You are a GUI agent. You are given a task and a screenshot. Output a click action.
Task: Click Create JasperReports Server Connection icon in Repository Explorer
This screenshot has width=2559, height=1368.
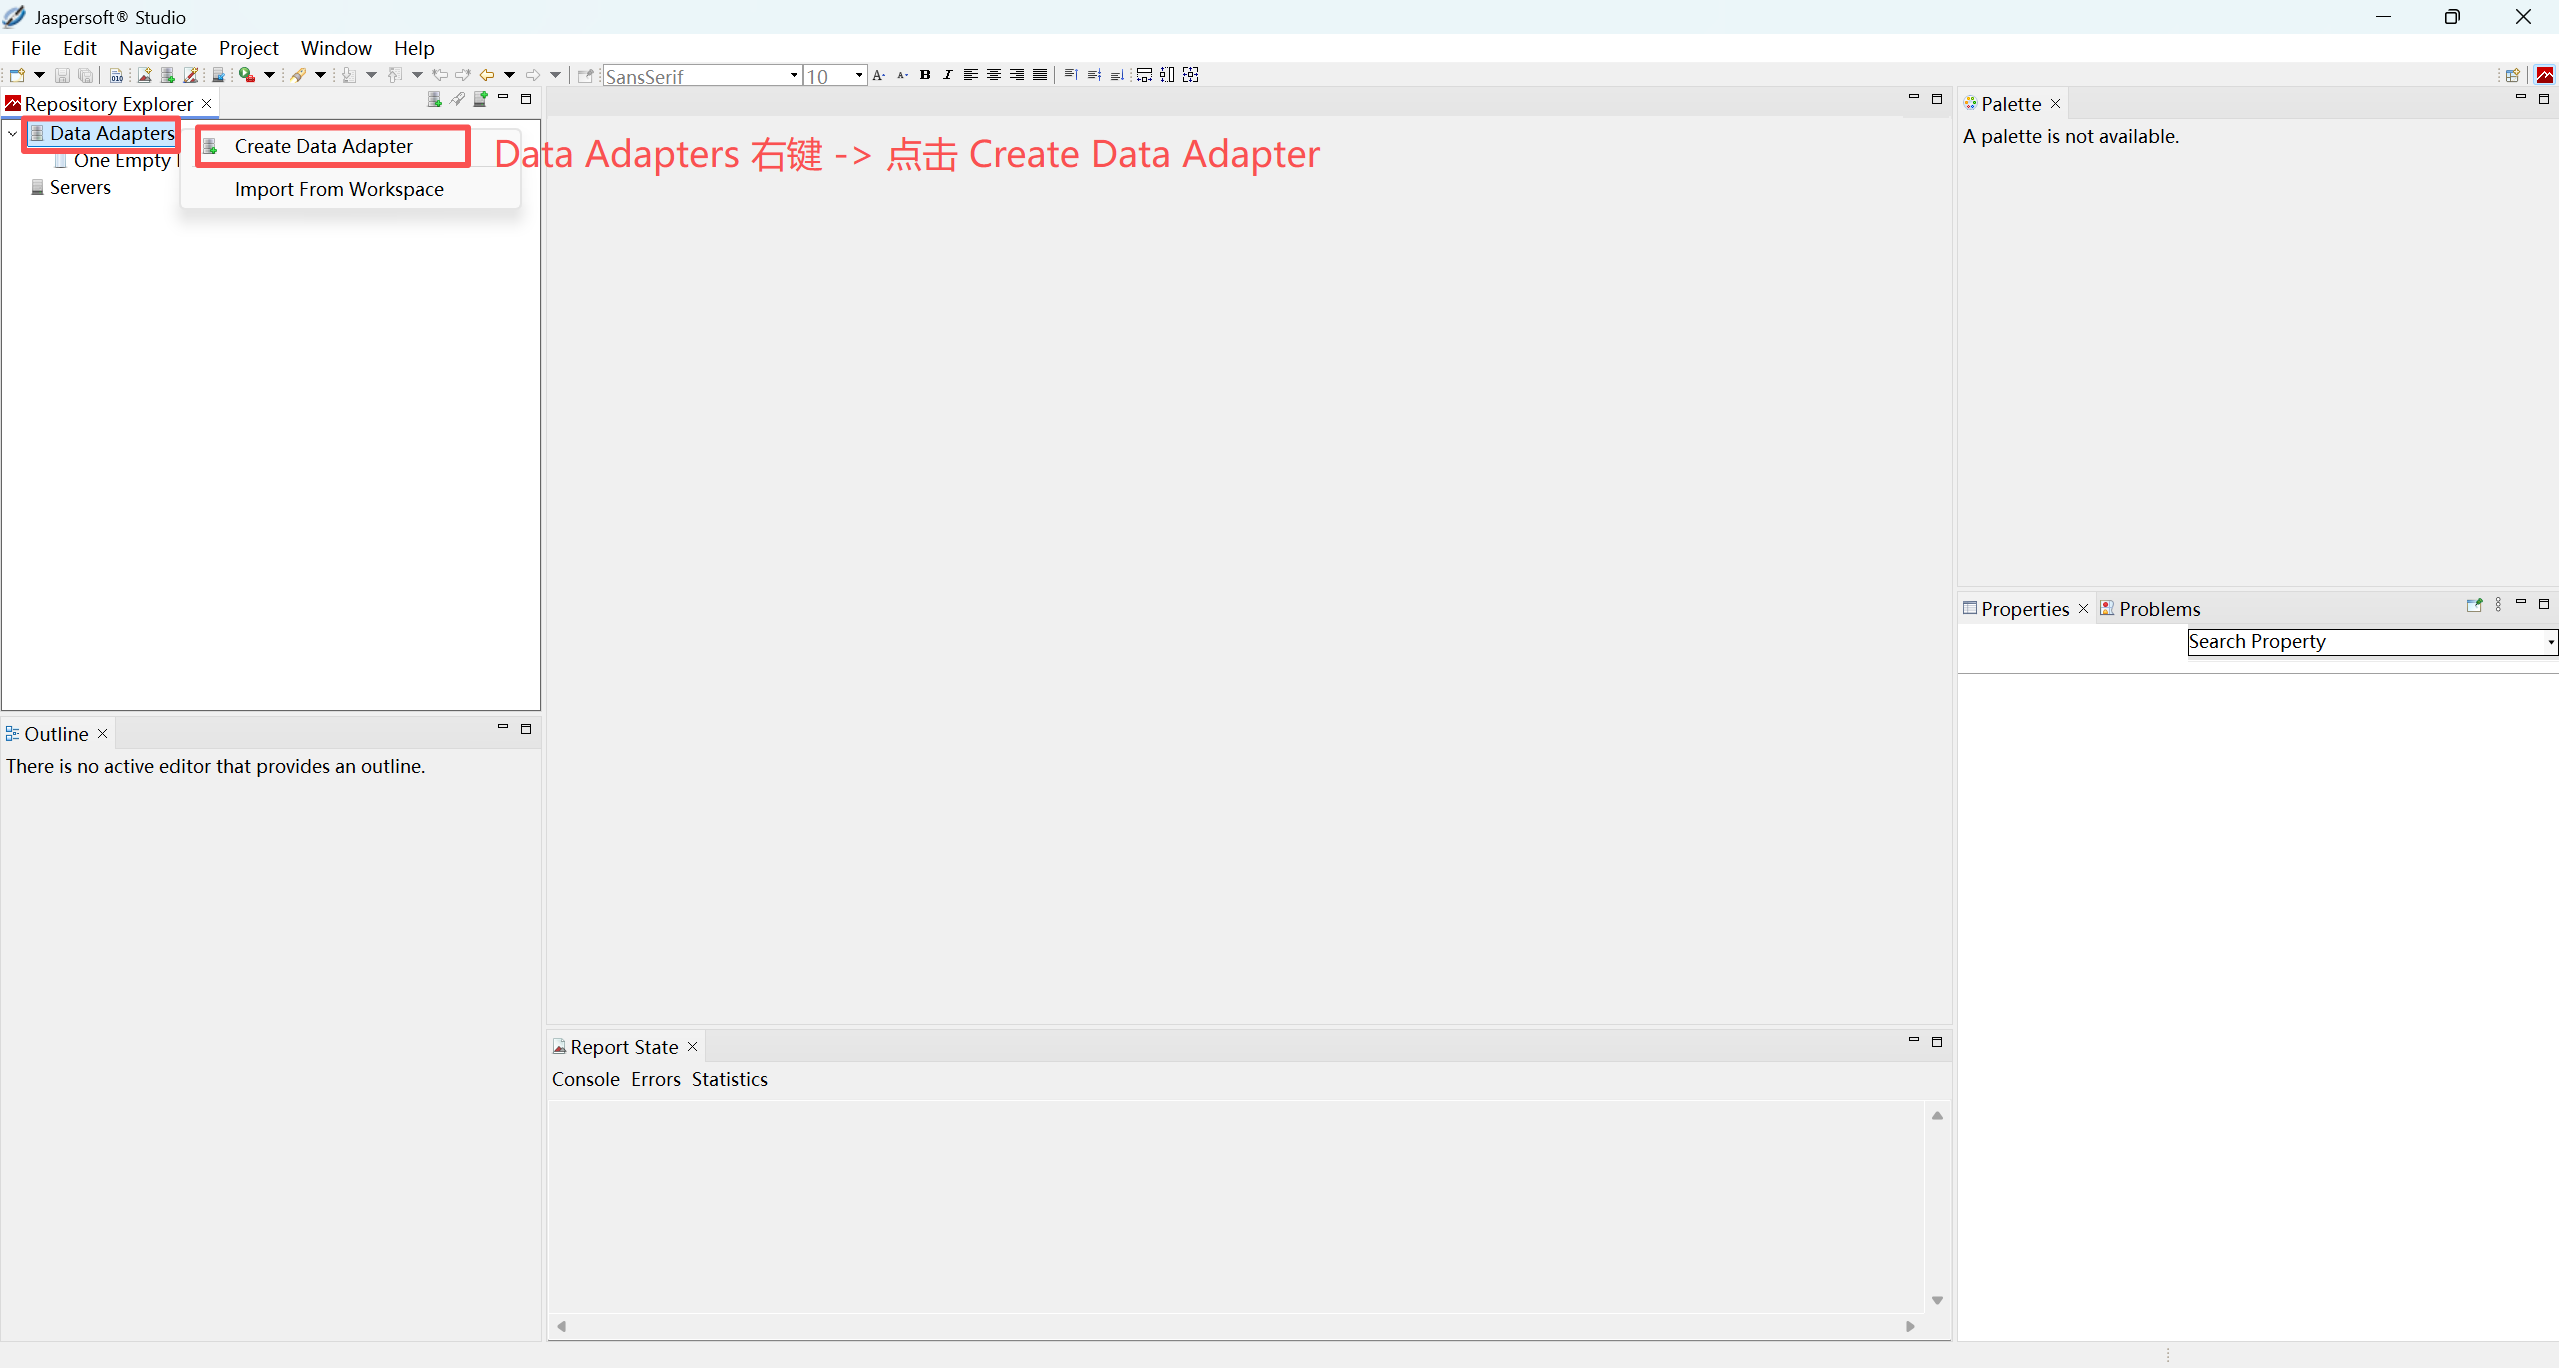pyautogui.click(x=481, y=99)
